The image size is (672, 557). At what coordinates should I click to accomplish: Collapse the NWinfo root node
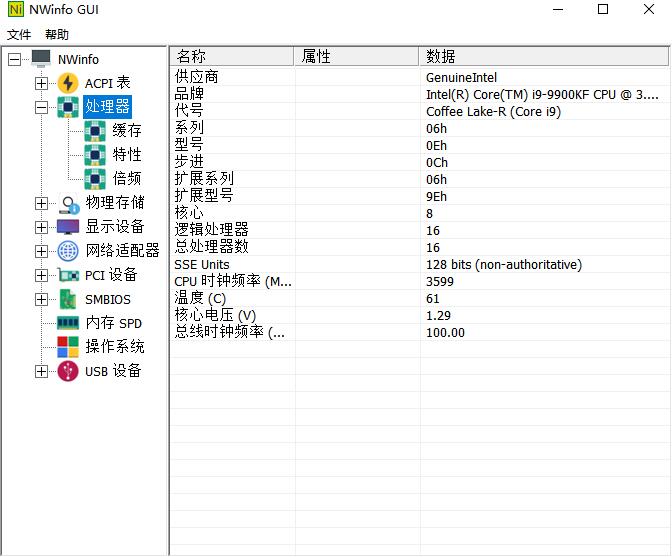pyautogui.click(x=15, y=59)
